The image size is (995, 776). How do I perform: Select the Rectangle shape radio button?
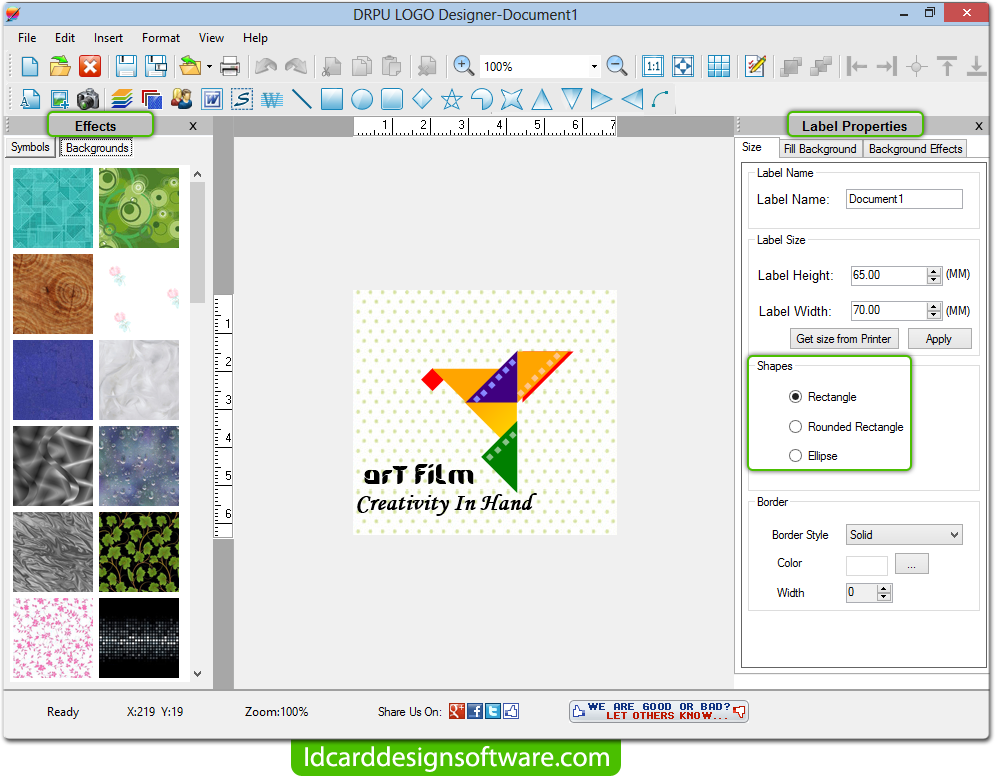[x=796, y=397]
